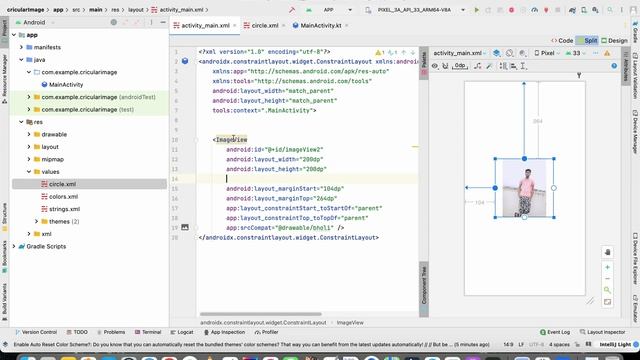The width and height of the screenshot is (640, 360).
Task: Set default margins 0dp button
Action: [x=460, y=66]
